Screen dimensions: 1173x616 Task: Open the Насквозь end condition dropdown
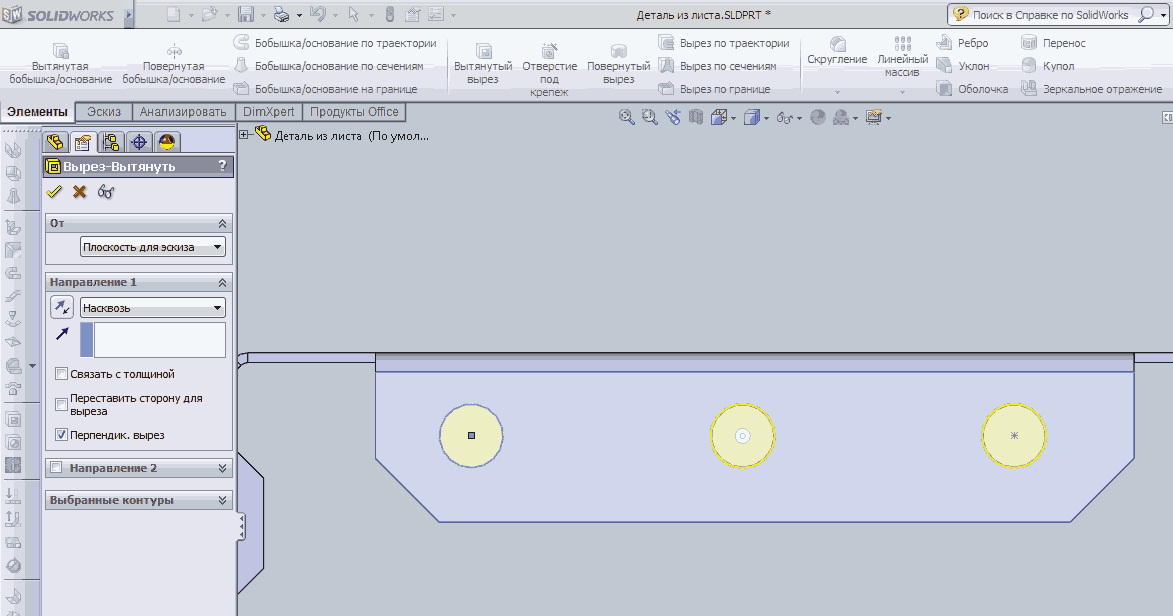point(153,308)
